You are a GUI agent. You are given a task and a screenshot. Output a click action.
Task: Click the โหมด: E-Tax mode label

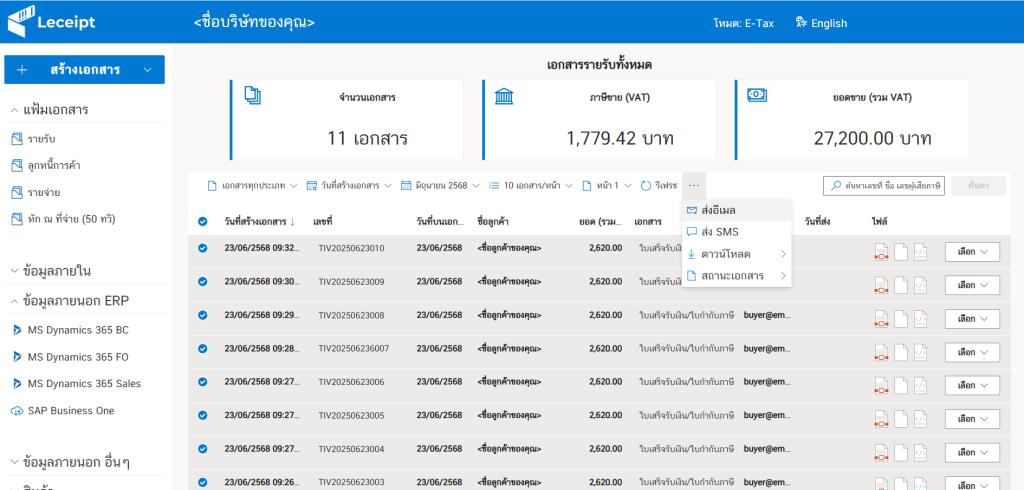click(x=743, y=23)
